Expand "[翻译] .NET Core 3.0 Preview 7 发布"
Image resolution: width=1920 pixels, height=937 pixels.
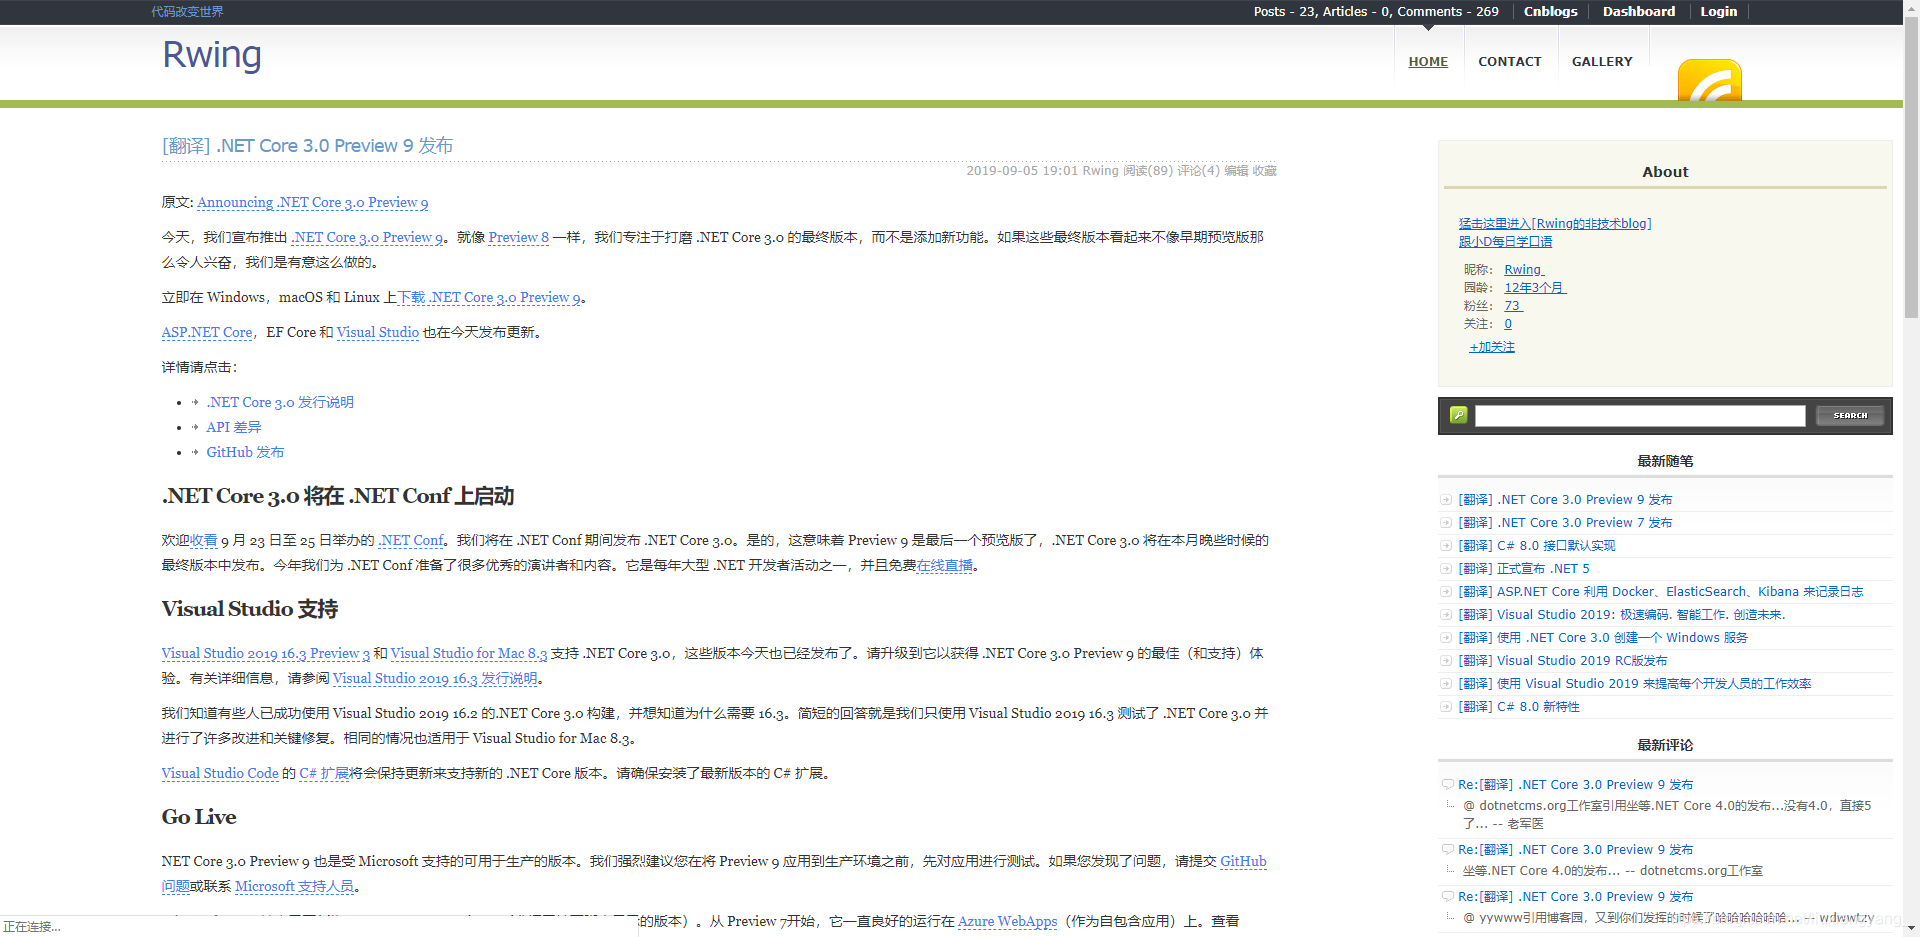pos(1445,522)
